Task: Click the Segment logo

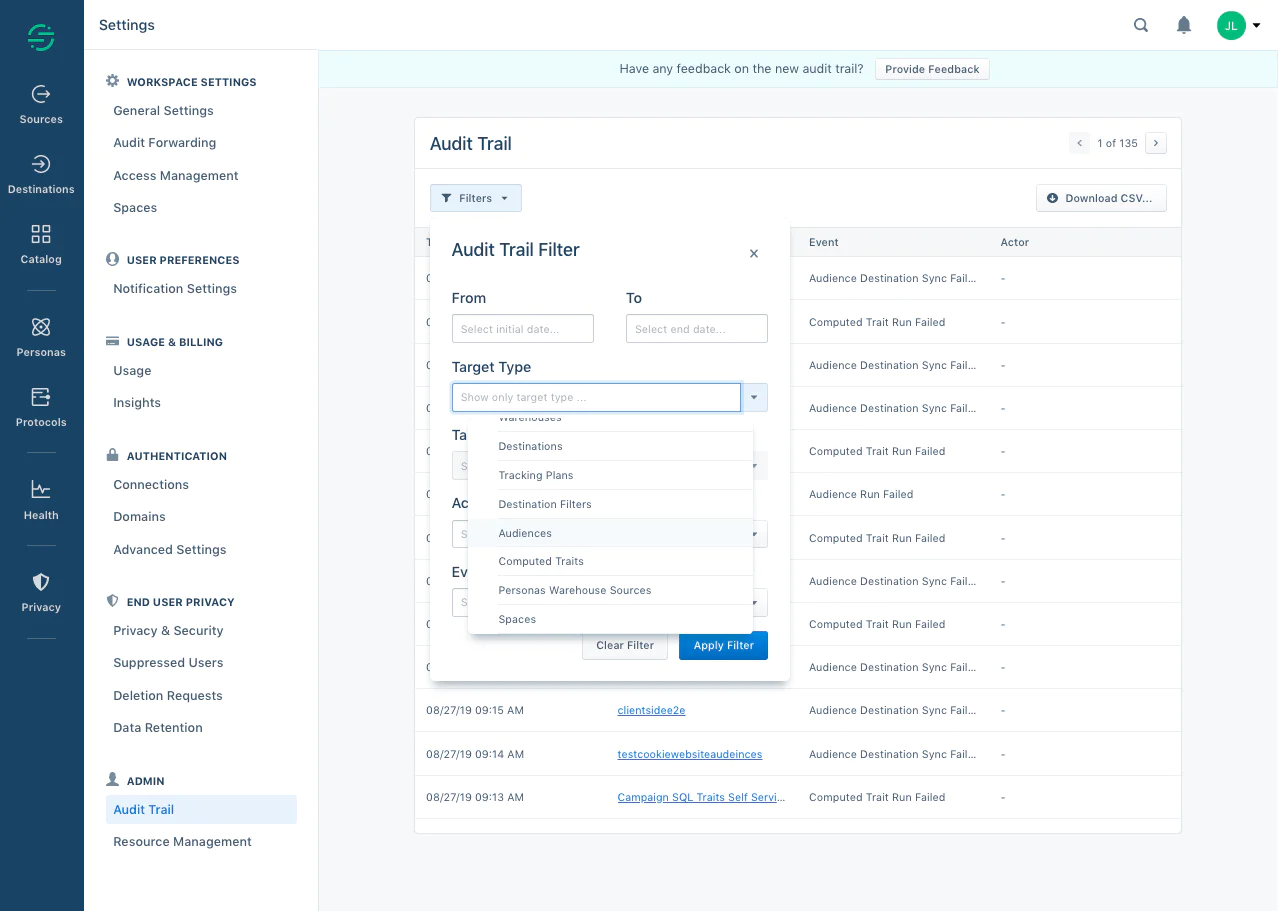Action: click(40, 36)
